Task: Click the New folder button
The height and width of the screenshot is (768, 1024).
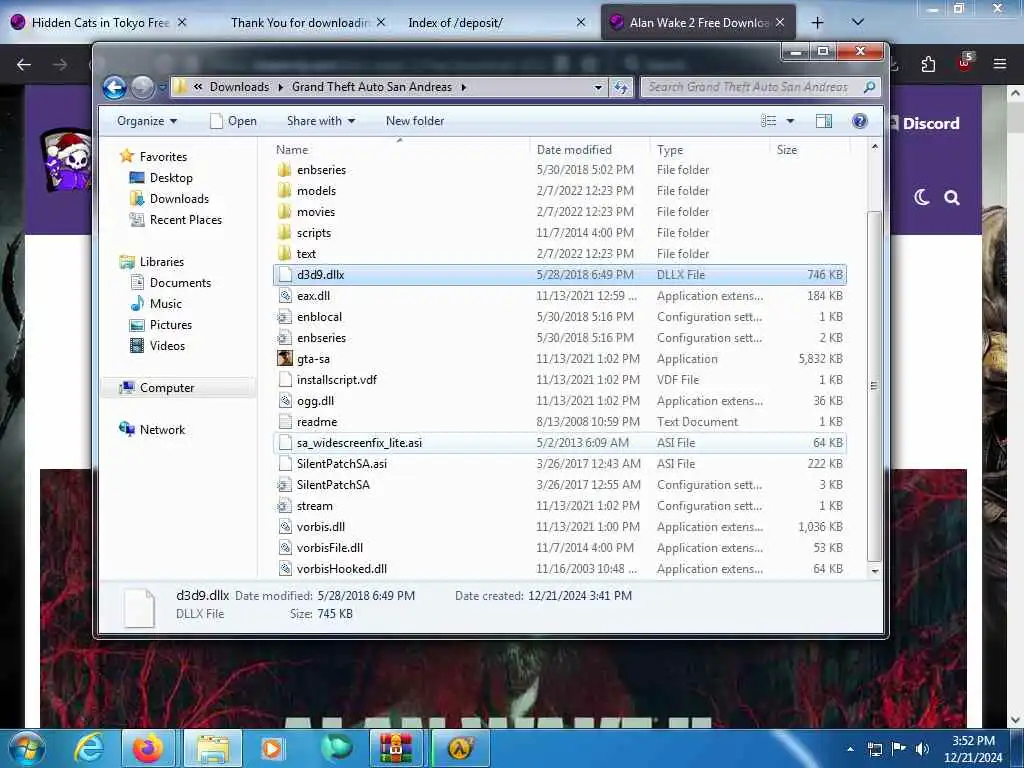Action: click(415, 121)
